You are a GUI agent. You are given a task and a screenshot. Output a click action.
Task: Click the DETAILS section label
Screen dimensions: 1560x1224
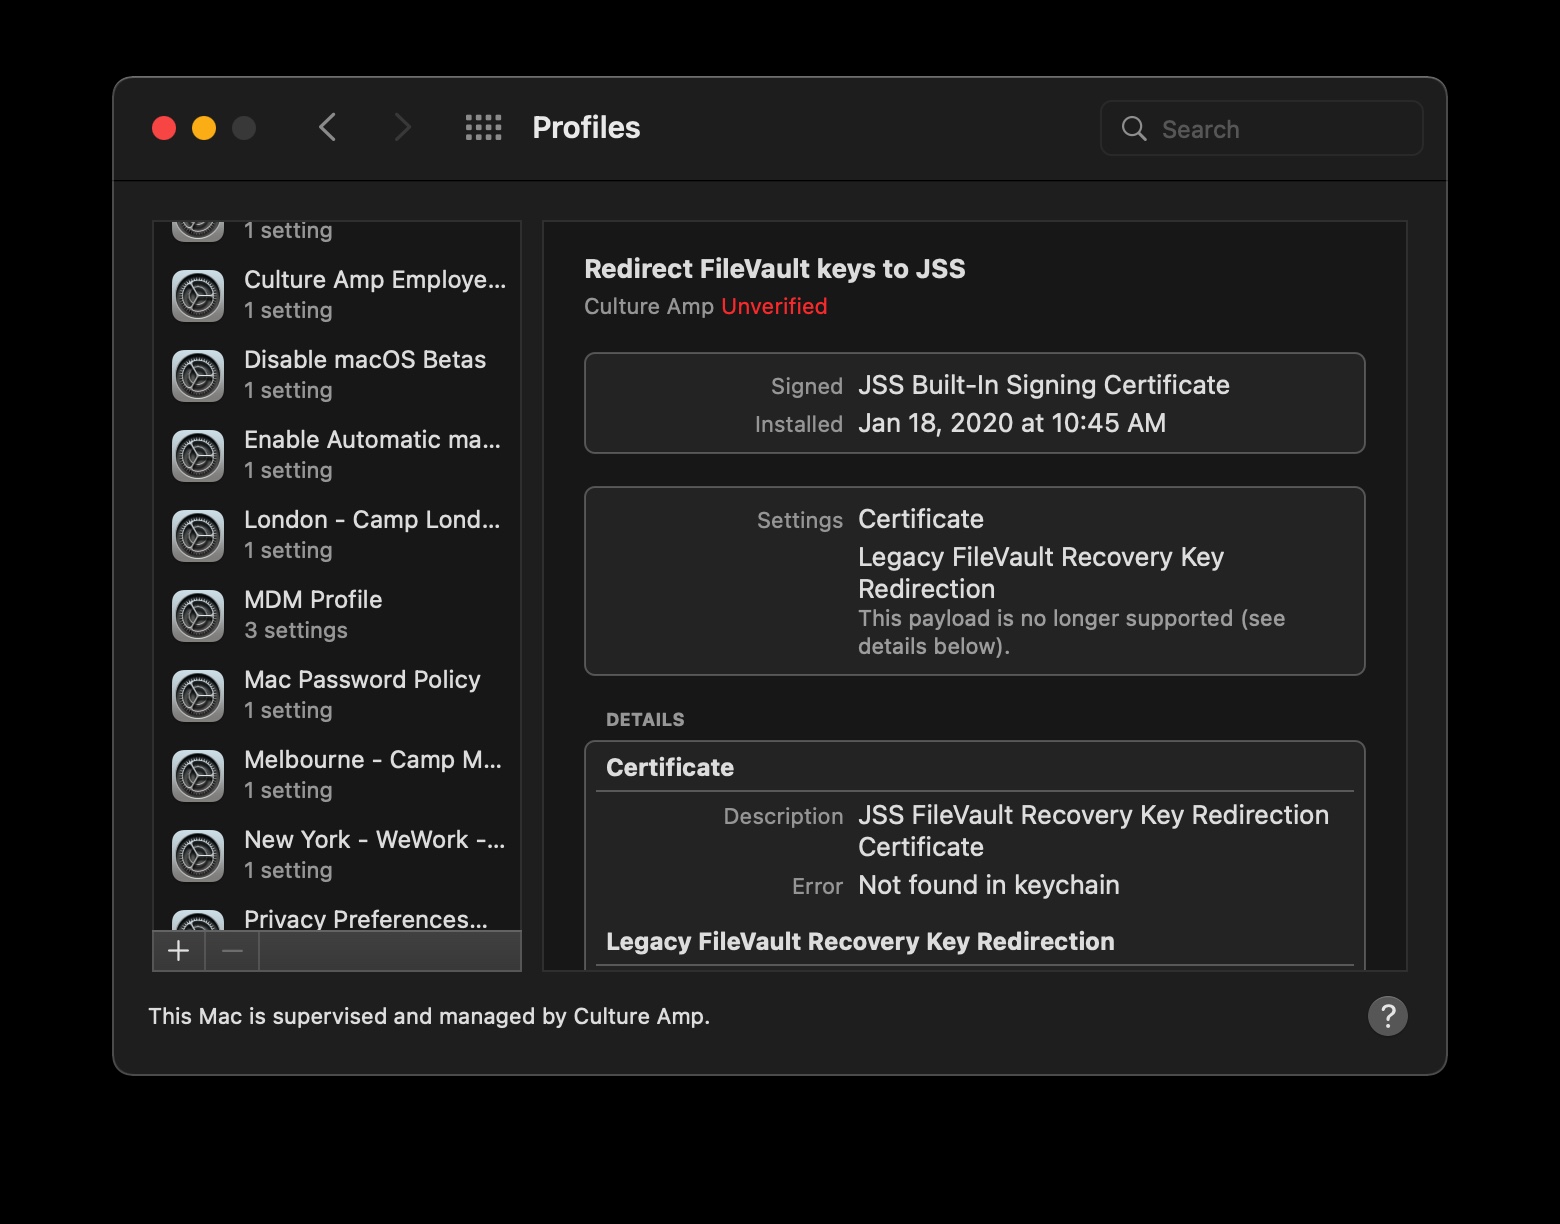pos(645,720)
